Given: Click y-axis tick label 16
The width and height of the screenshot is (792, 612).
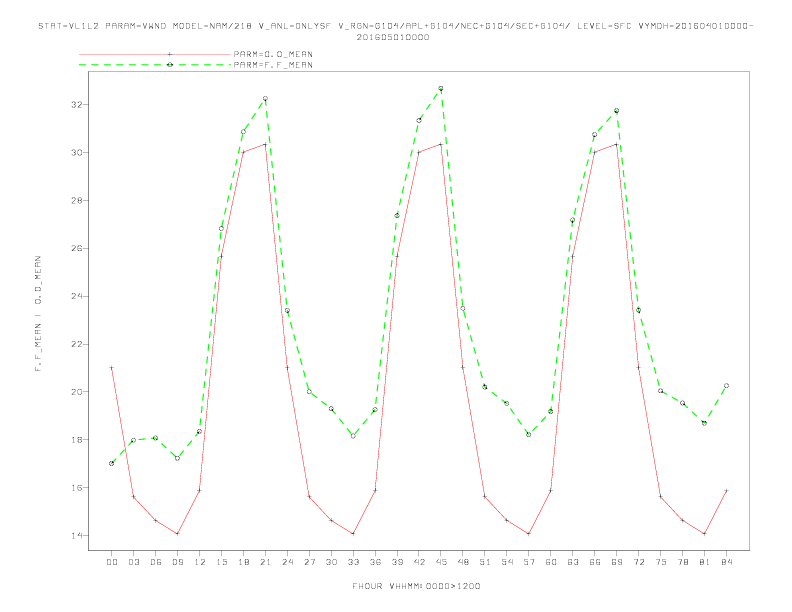Looking at the screenshot, I should point(77,488).
